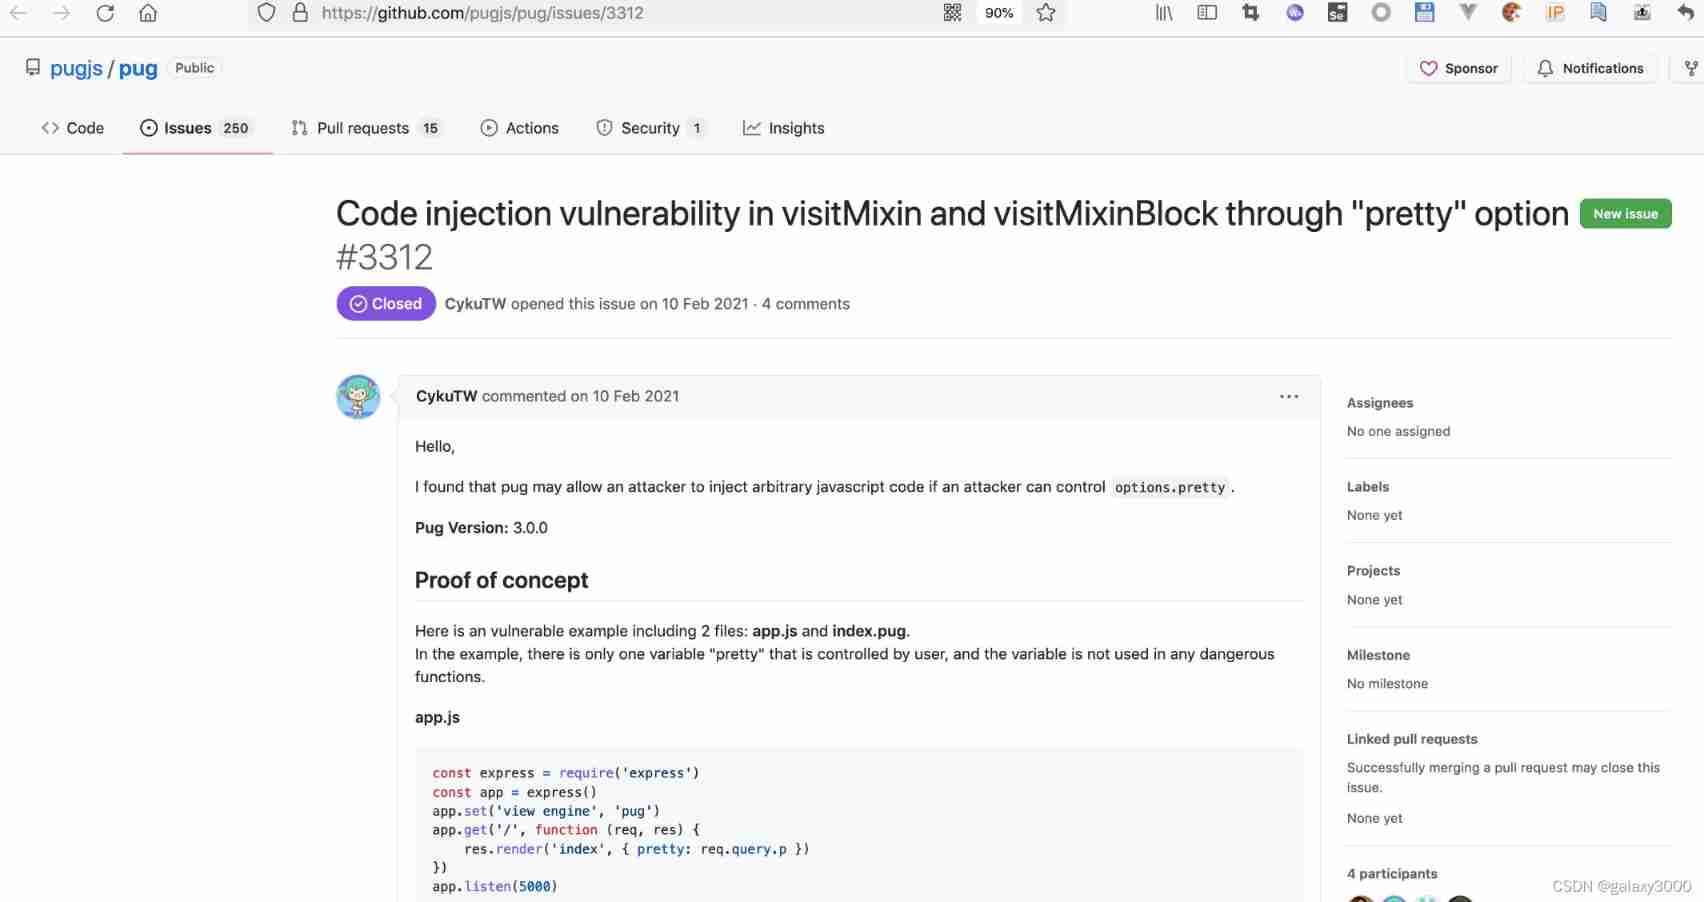The height and width of the screenshot is (902, 1704).
Task: Switch to the Code tab
Action: point(73,128)
